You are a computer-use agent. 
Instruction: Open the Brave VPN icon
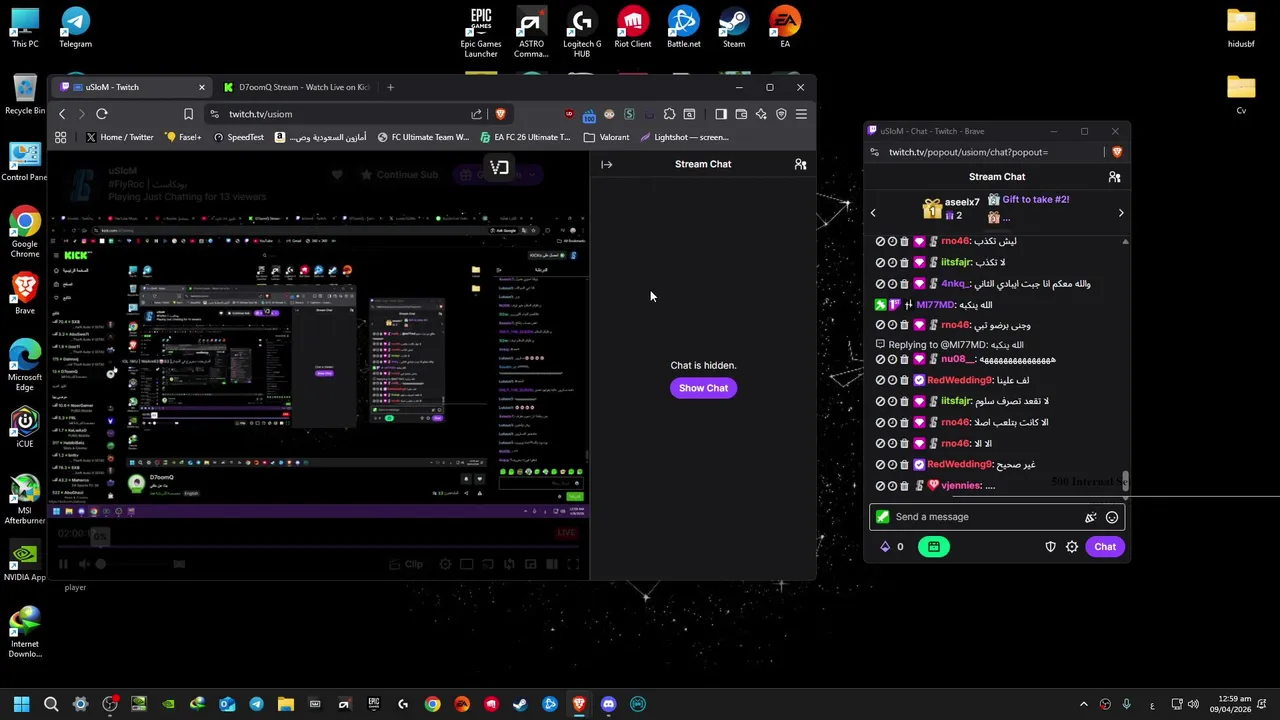click(x=781, y=114)
